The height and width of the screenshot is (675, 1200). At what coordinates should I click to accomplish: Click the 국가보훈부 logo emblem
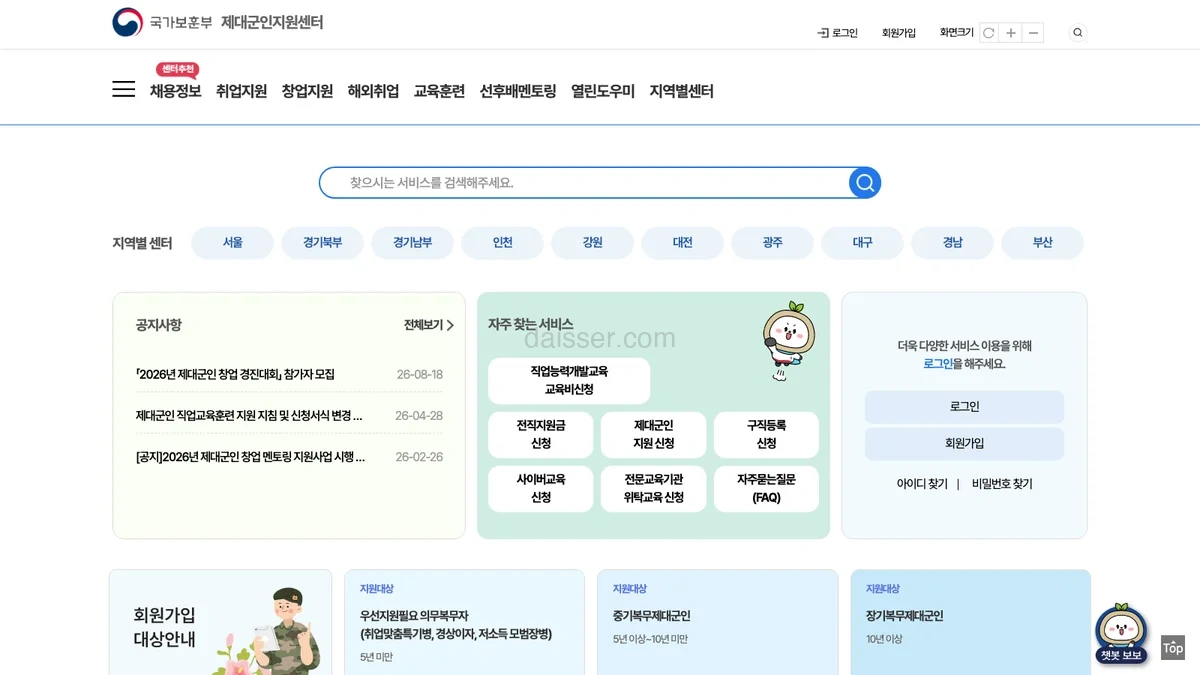pos(127,22)
